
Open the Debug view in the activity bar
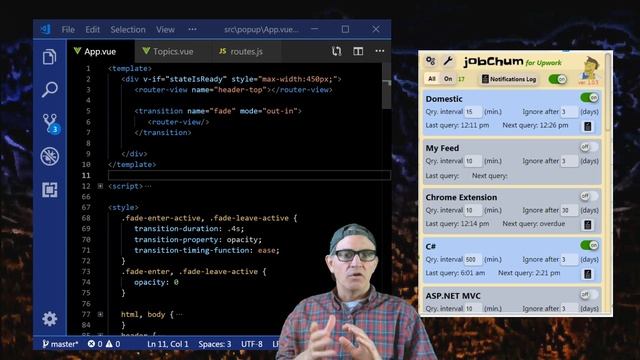49,156
